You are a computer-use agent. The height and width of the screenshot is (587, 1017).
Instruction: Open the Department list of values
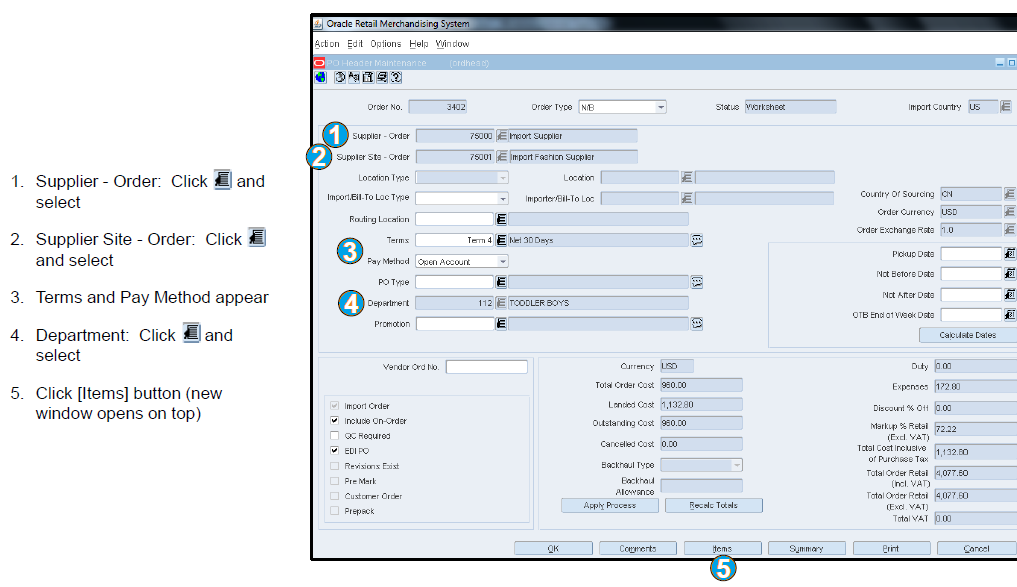pyautogui.click(x=501, y=302)
